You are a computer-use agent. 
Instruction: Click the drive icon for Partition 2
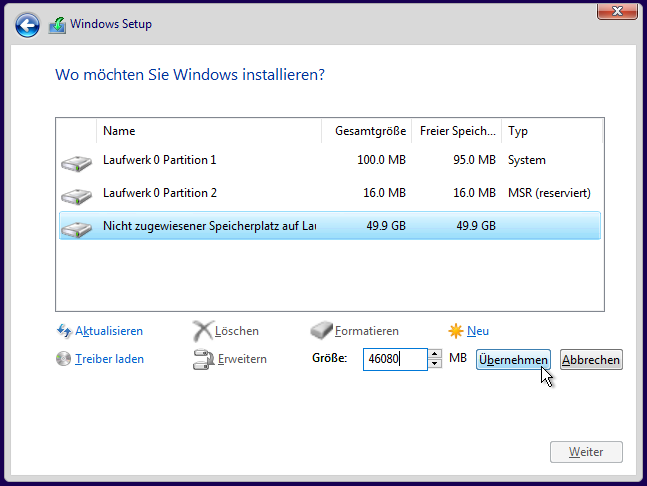click(x=76, y=196)
